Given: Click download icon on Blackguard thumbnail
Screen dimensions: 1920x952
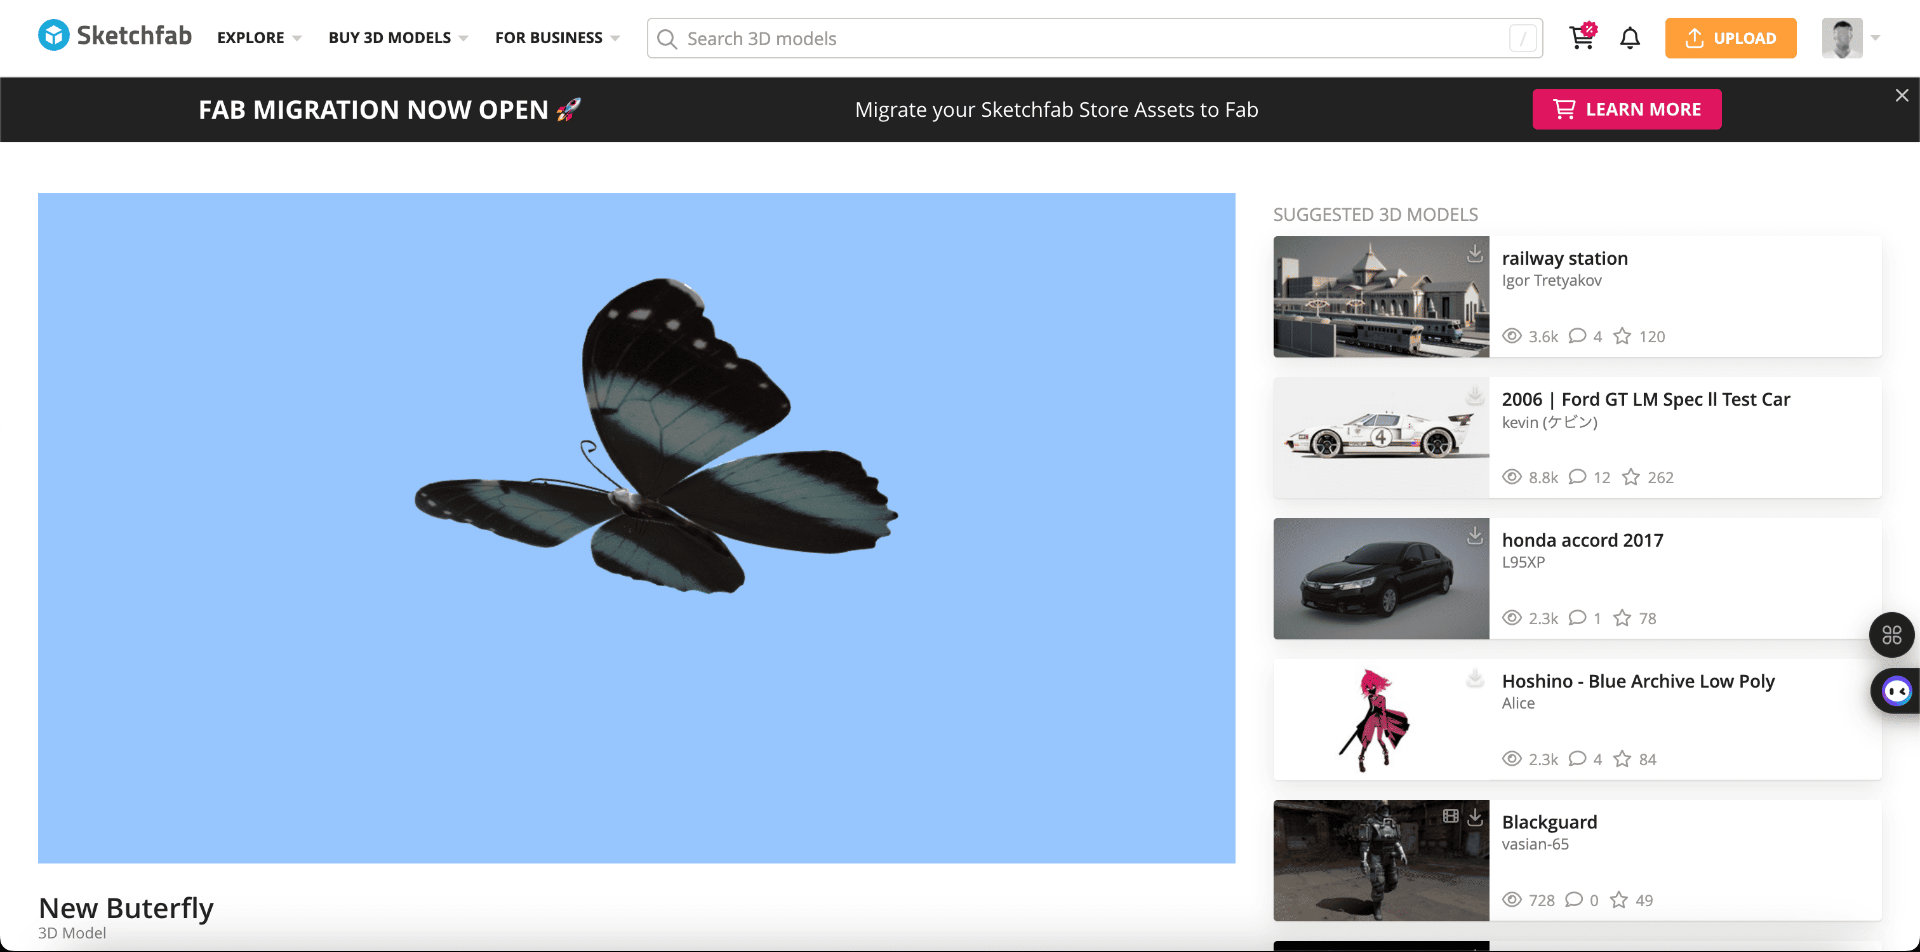Looking at the screenshot, I should [x=1475, y=817].
